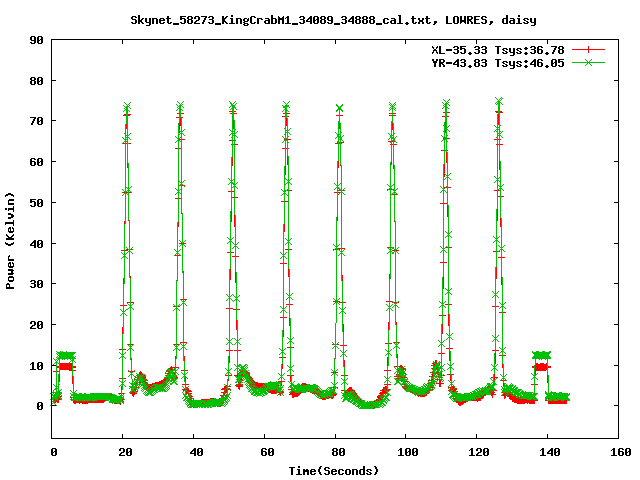This screenshot has width=640, height=480.
Task: Click the y-axis tick label 10
Action: (x=36, y=366)
